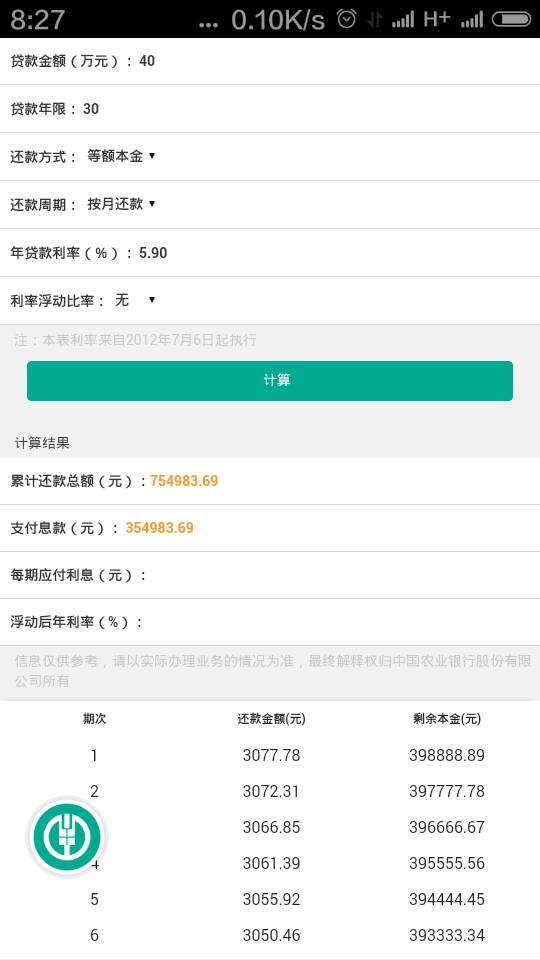Click the green 计算 button

(270, 381)
